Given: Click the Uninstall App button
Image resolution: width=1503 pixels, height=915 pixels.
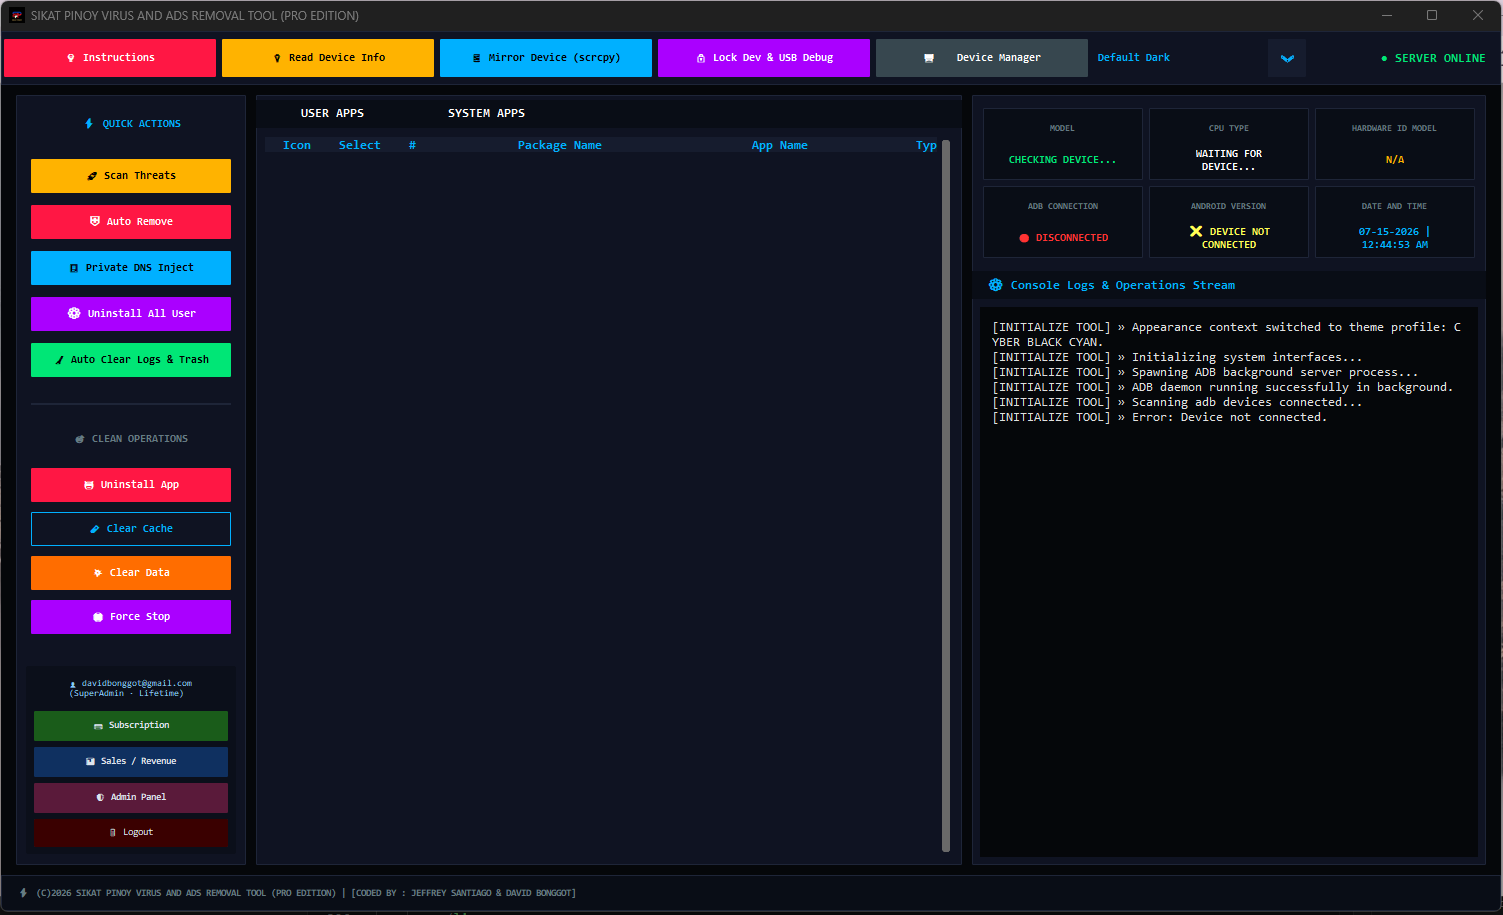Looking at the screenshot, I should tap(131, 485).
